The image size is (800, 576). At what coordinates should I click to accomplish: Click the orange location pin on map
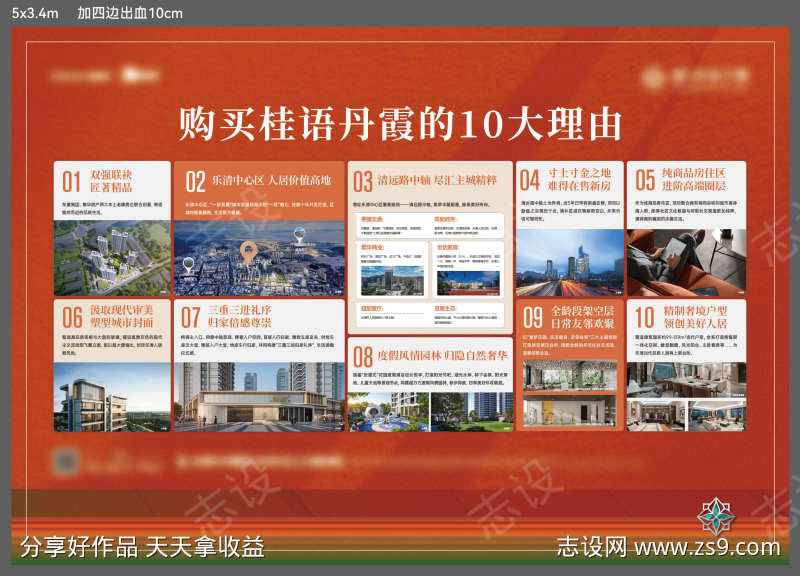[x=248, y=251]
